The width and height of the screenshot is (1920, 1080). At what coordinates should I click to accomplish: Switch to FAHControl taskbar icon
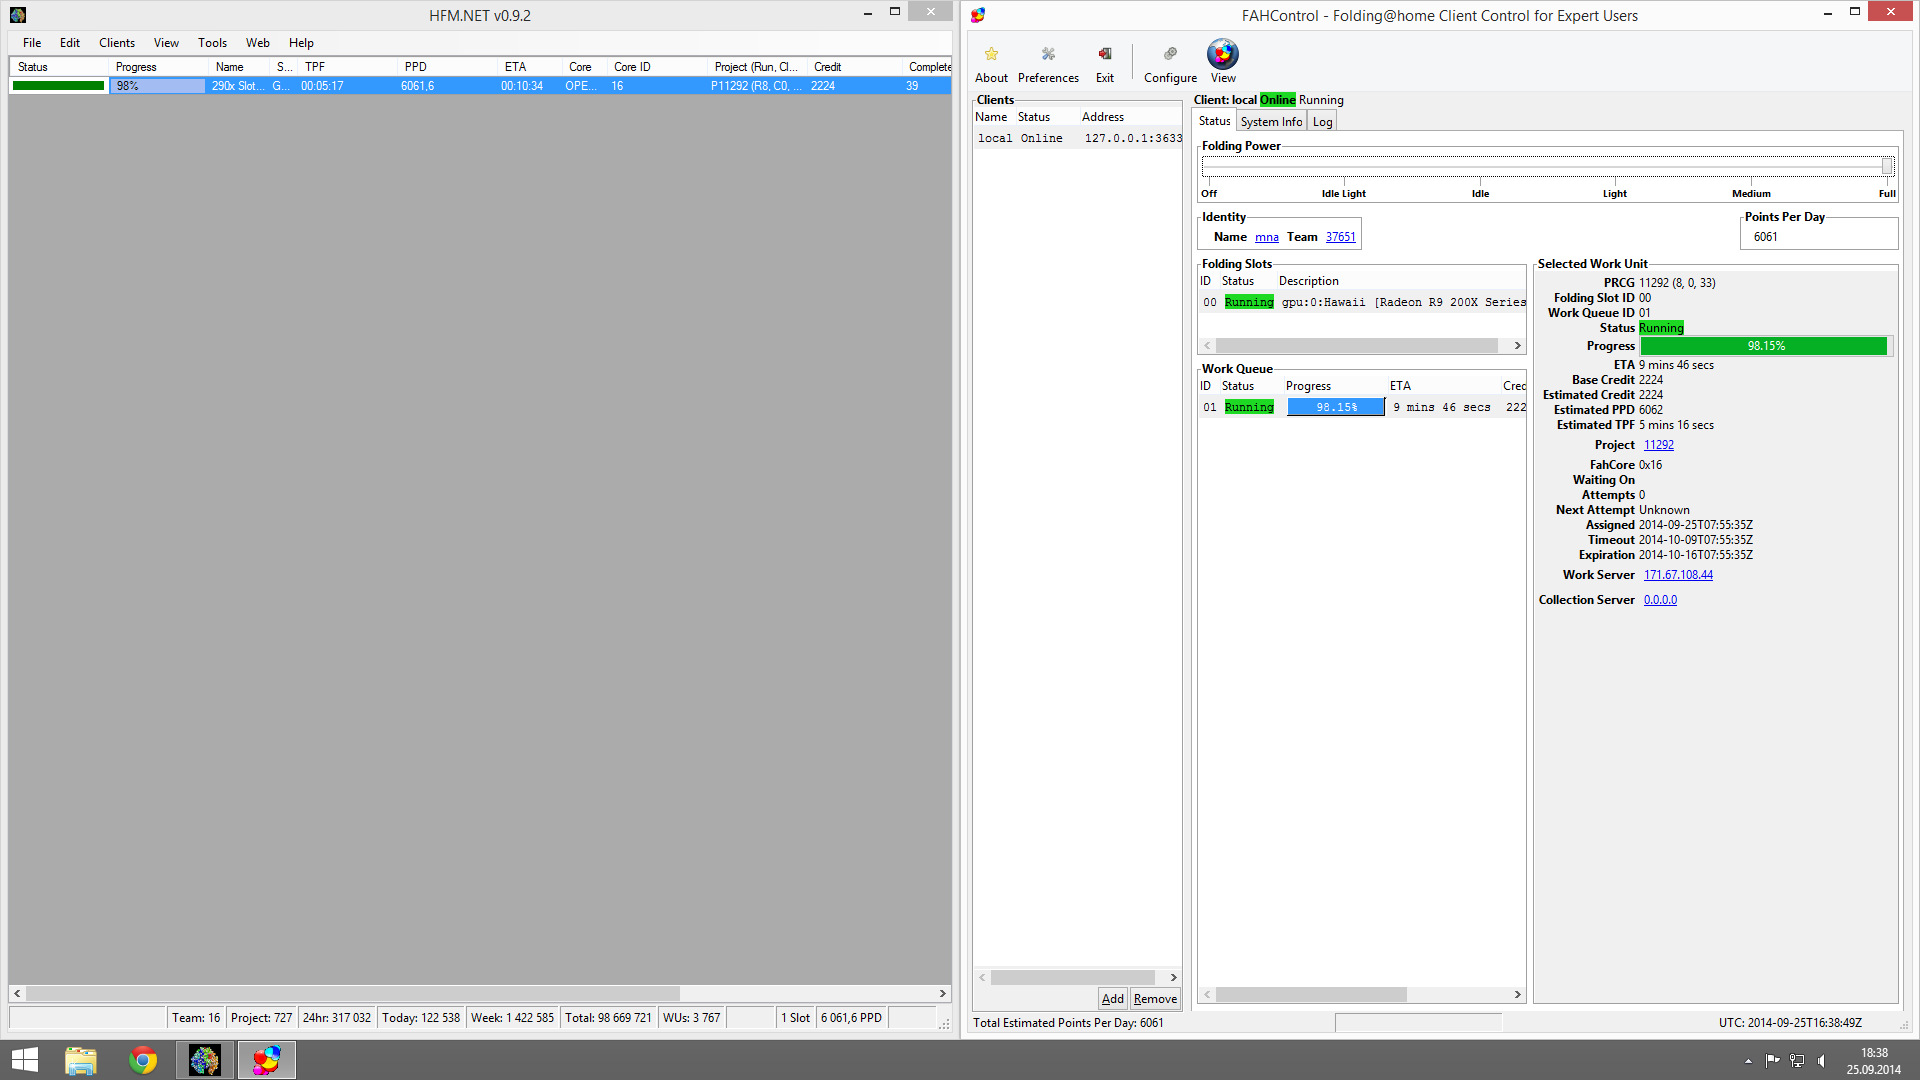tap(266, 1060)
